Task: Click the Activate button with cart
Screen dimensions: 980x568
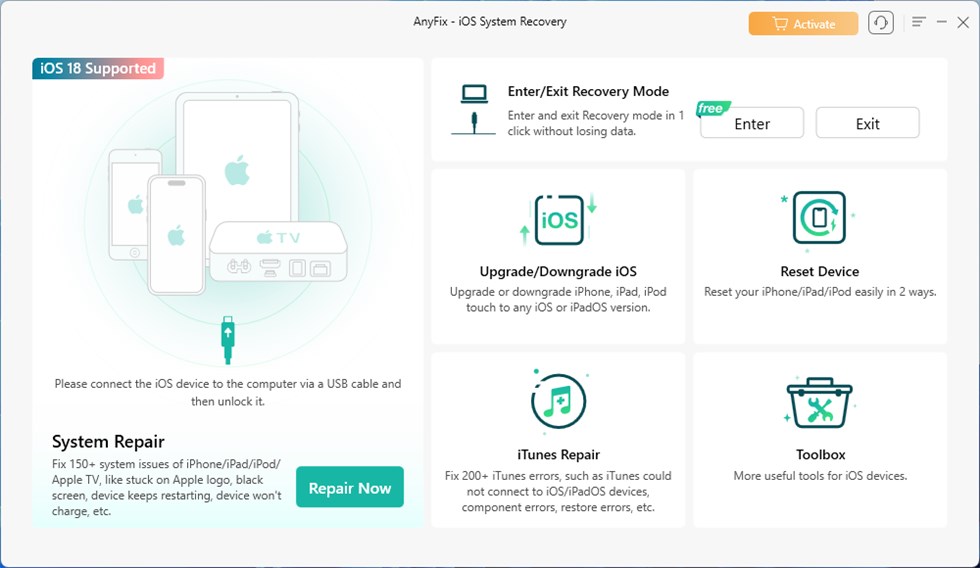Action: click(x=804, y=24)
